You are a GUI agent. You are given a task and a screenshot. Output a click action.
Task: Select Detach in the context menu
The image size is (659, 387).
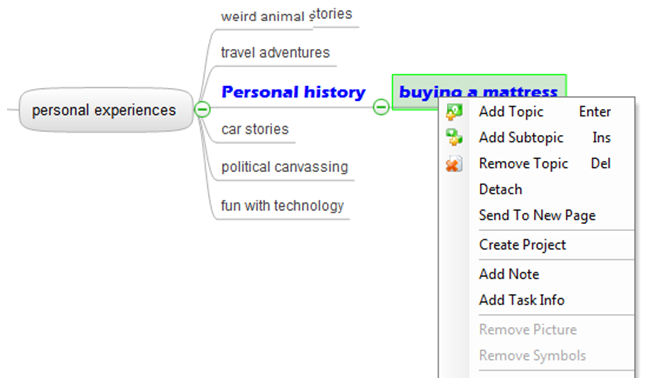coord(537,190)
